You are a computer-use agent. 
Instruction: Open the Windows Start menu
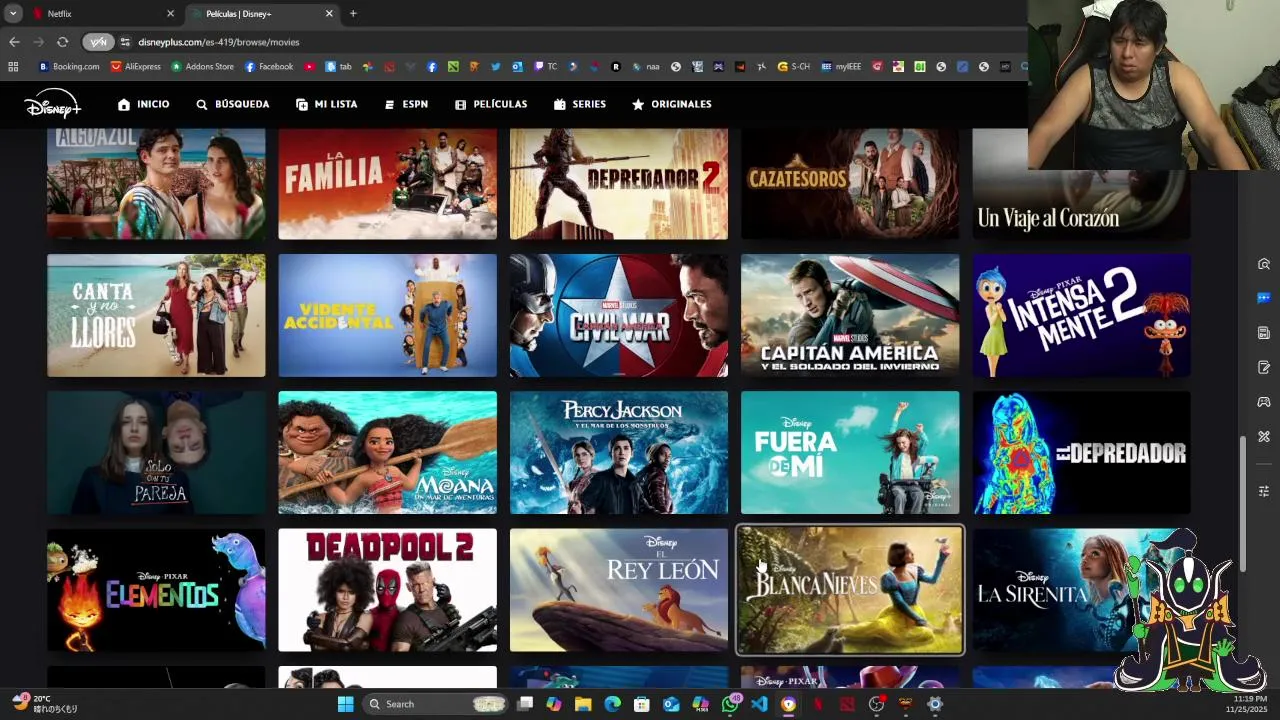click(x=345, y=704)
